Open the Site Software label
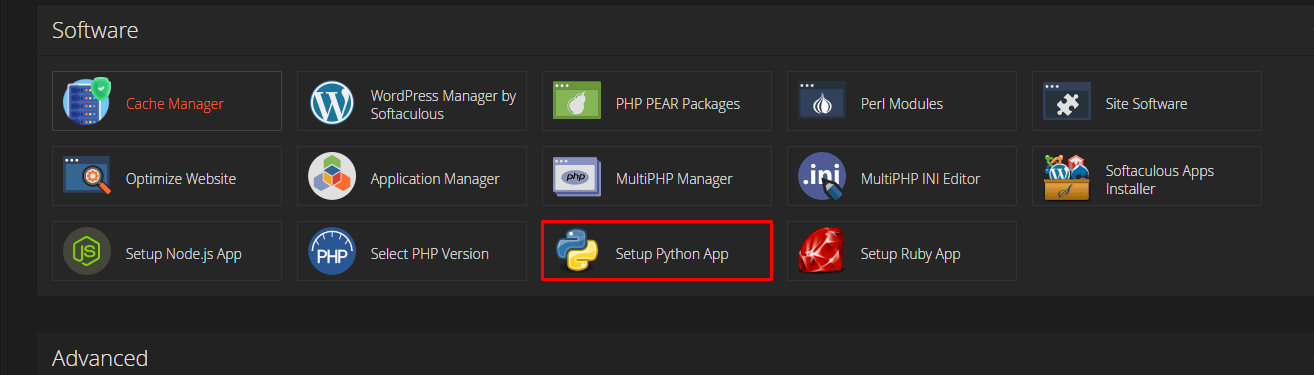 point(1147,103)
